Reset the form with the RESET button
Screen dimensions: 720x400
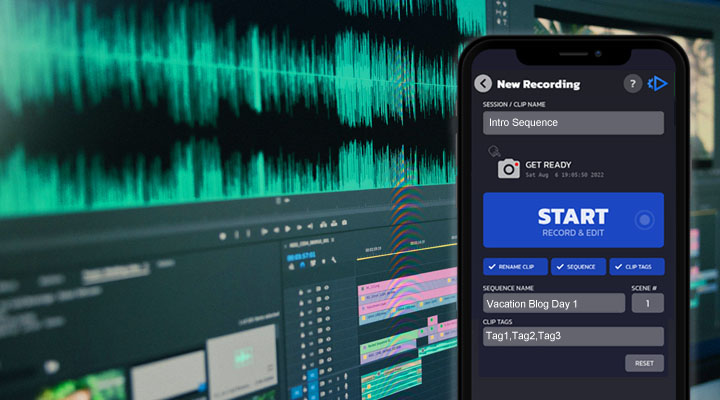coord(644,363)
